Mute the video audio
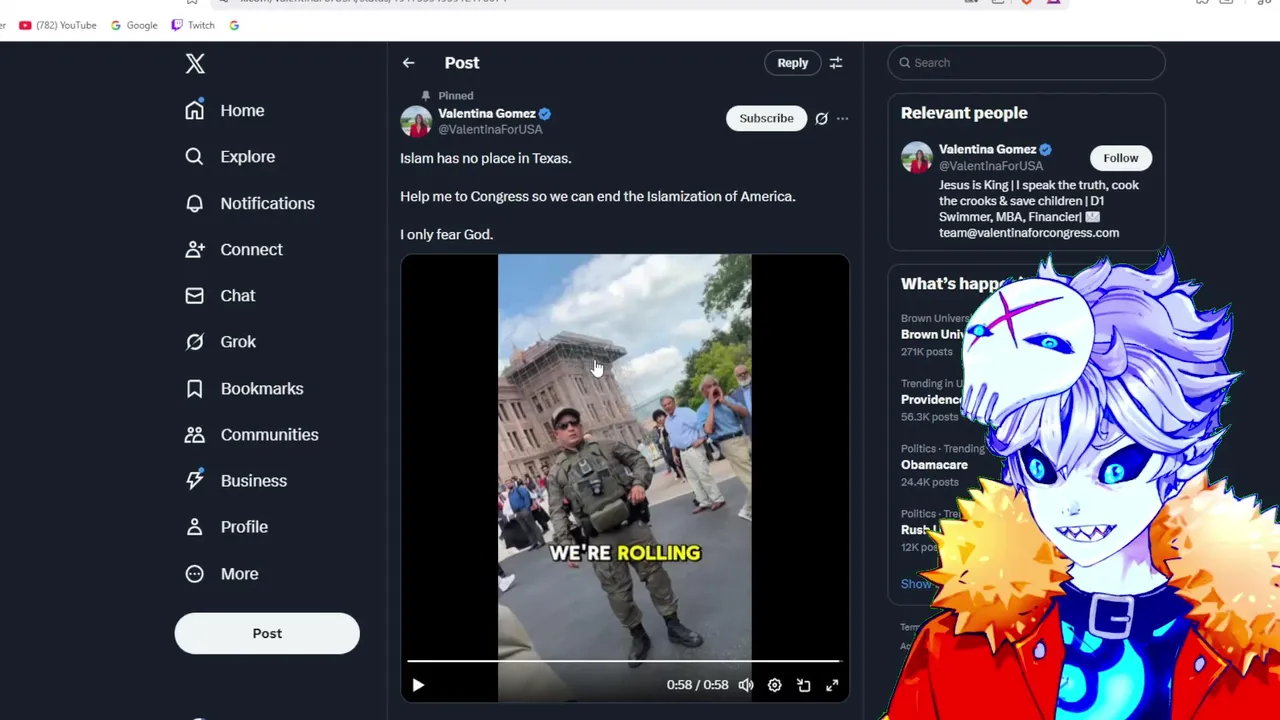Viewport: 1280px width, 720px height. tap(746, 685)
